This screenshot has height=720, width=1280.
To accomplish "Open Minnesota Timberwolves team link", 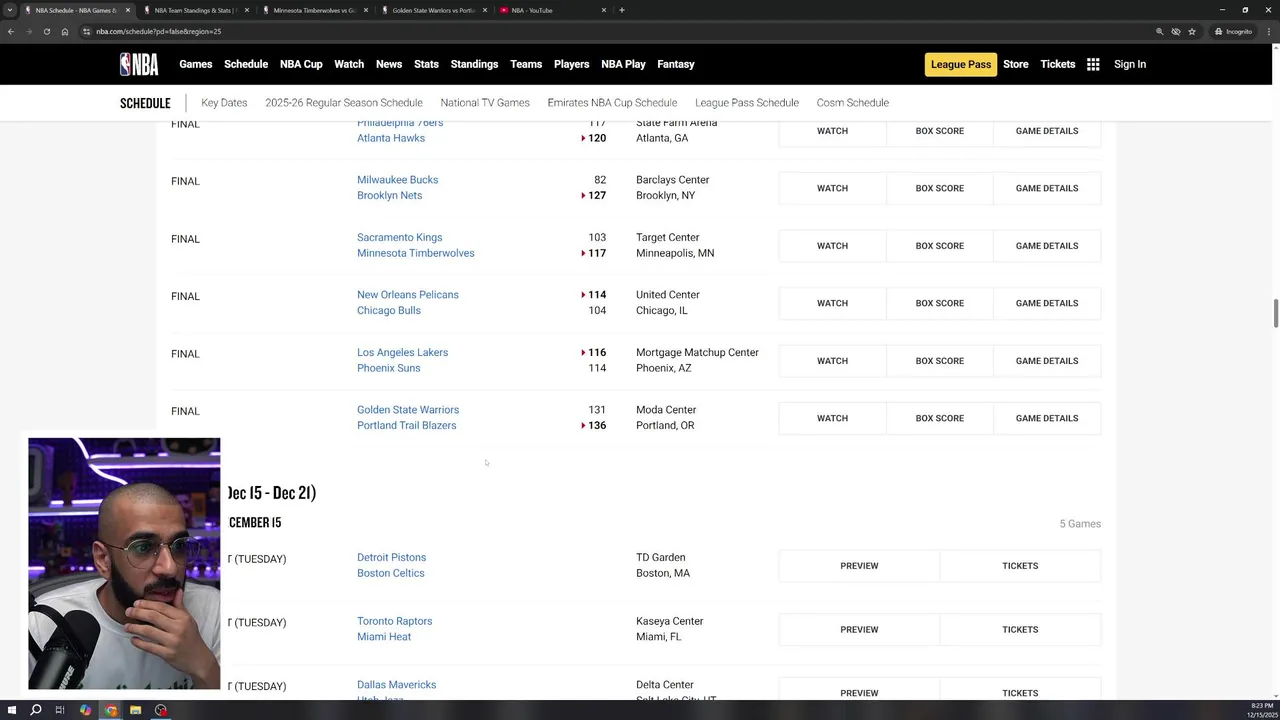I will (416, 253).
